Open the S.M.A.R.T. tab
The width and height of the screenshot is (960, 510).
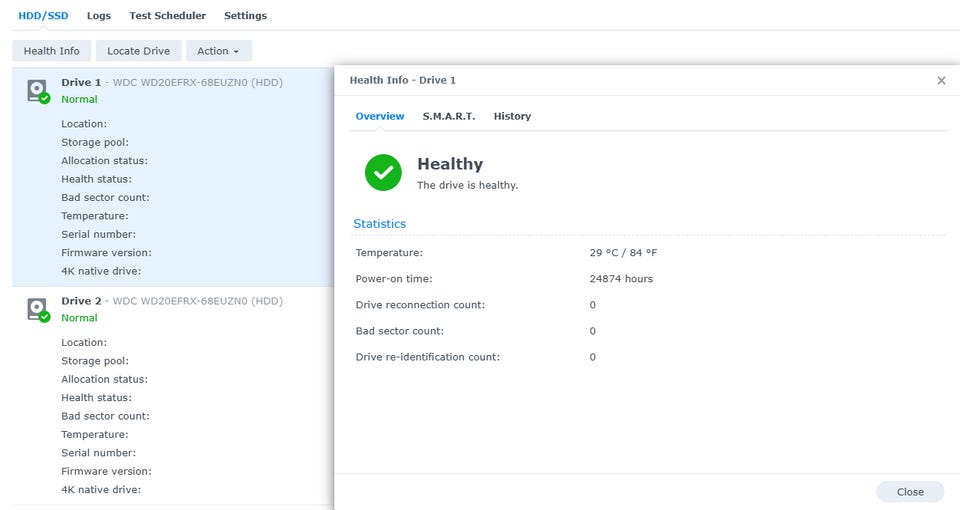449,116
